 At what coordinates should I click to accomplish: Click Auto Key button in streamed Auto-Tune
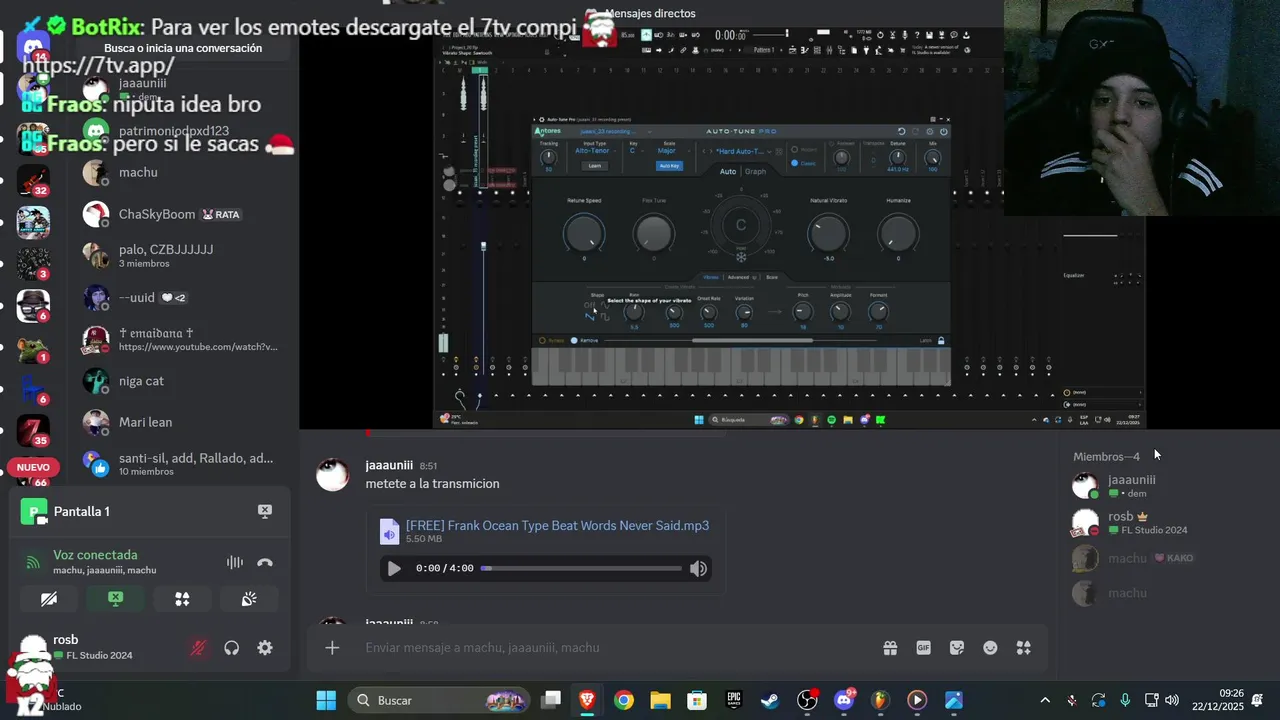coord(669,165)
